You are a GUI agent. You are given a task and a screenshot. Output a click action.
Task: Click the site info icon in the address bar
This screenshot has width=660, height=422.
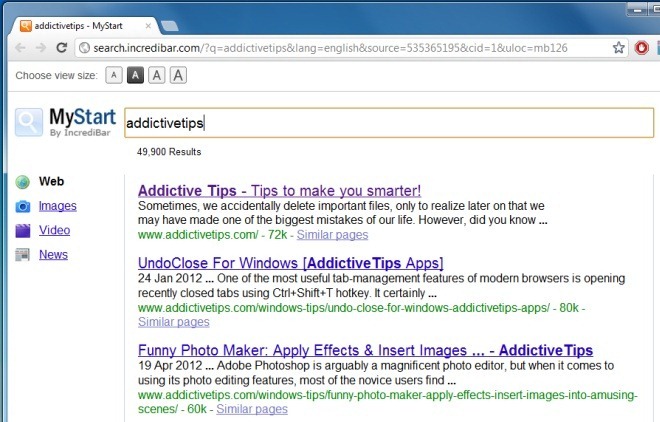(85, 48)
